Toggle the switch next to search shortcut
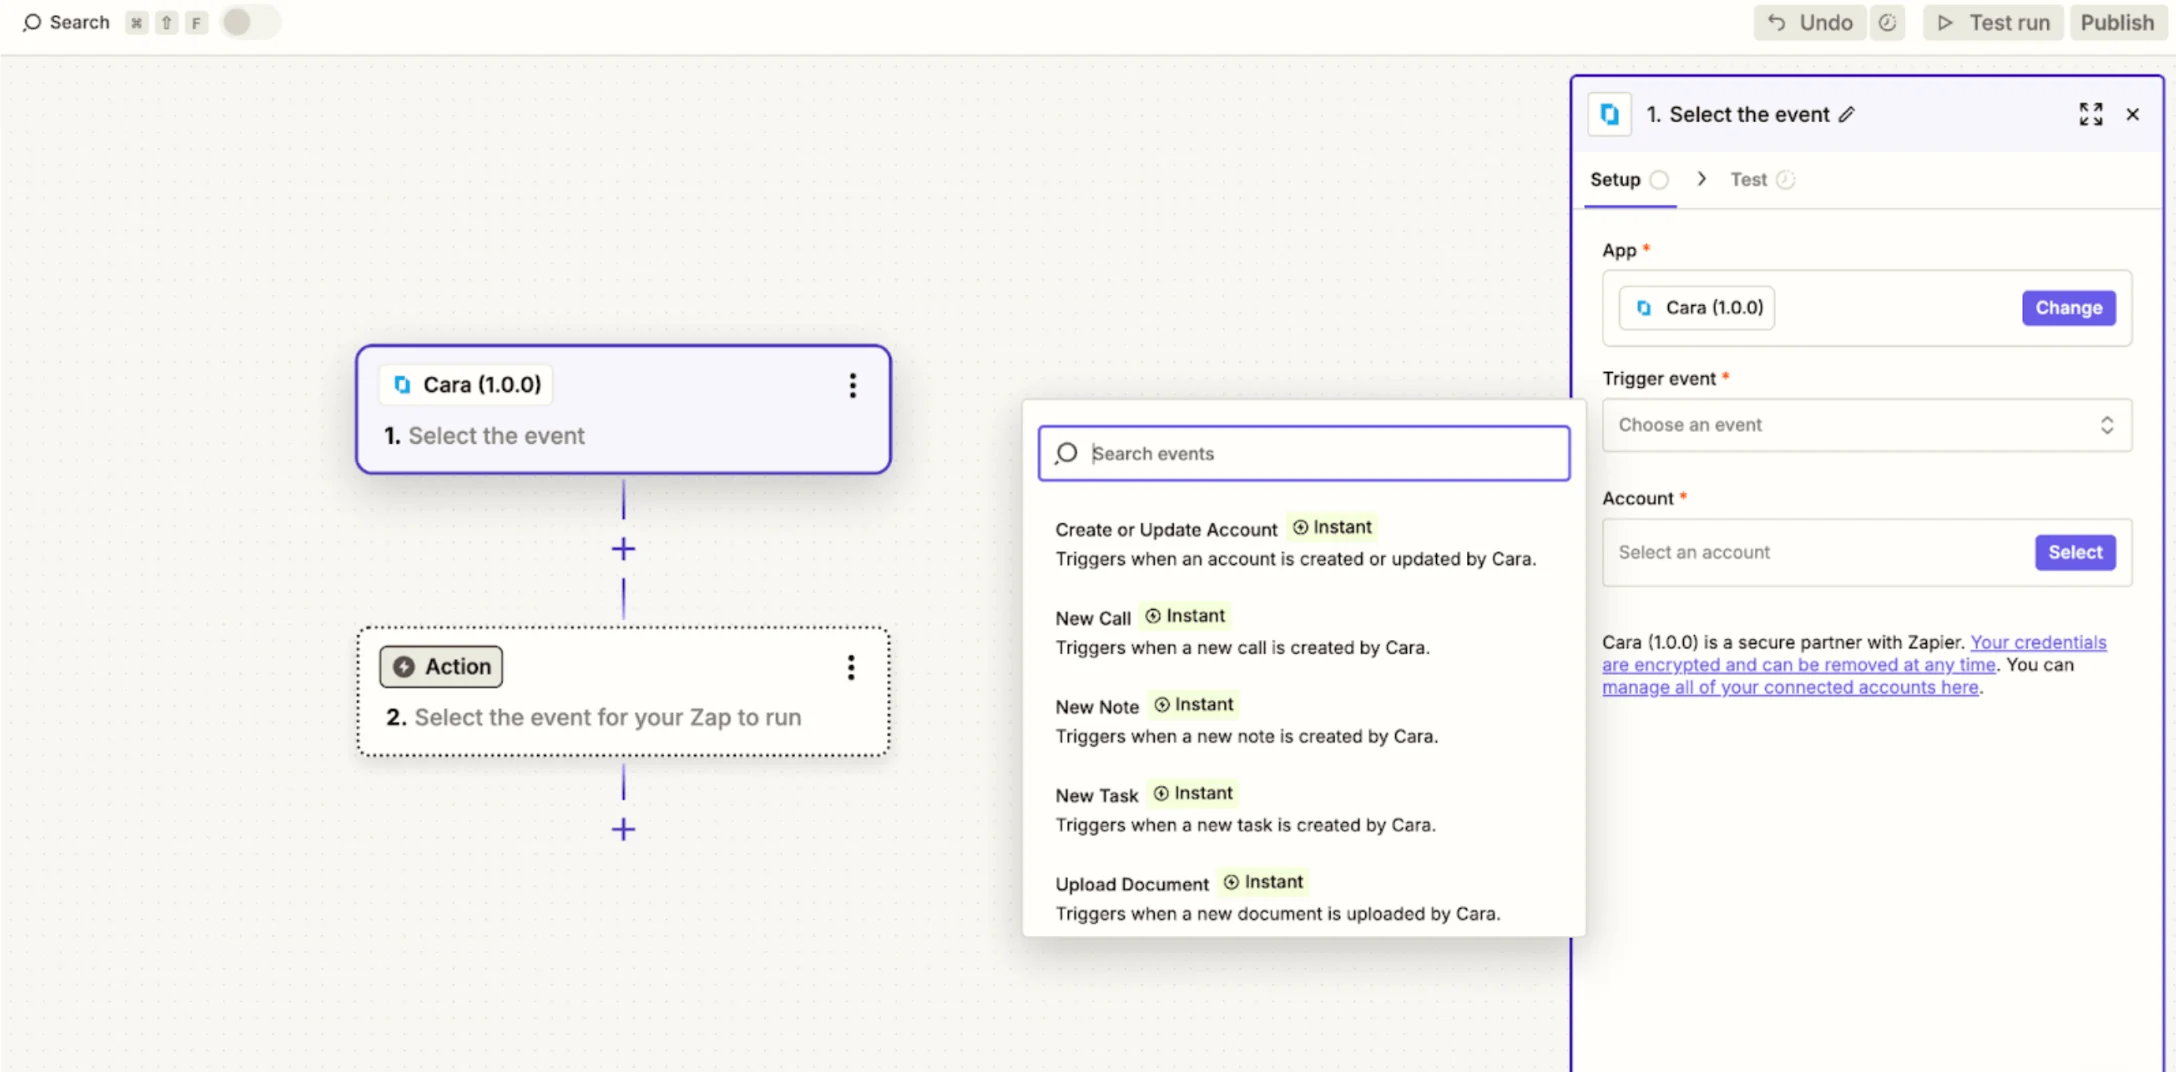The image size is (2176, 1072). (x=250, y=22)
